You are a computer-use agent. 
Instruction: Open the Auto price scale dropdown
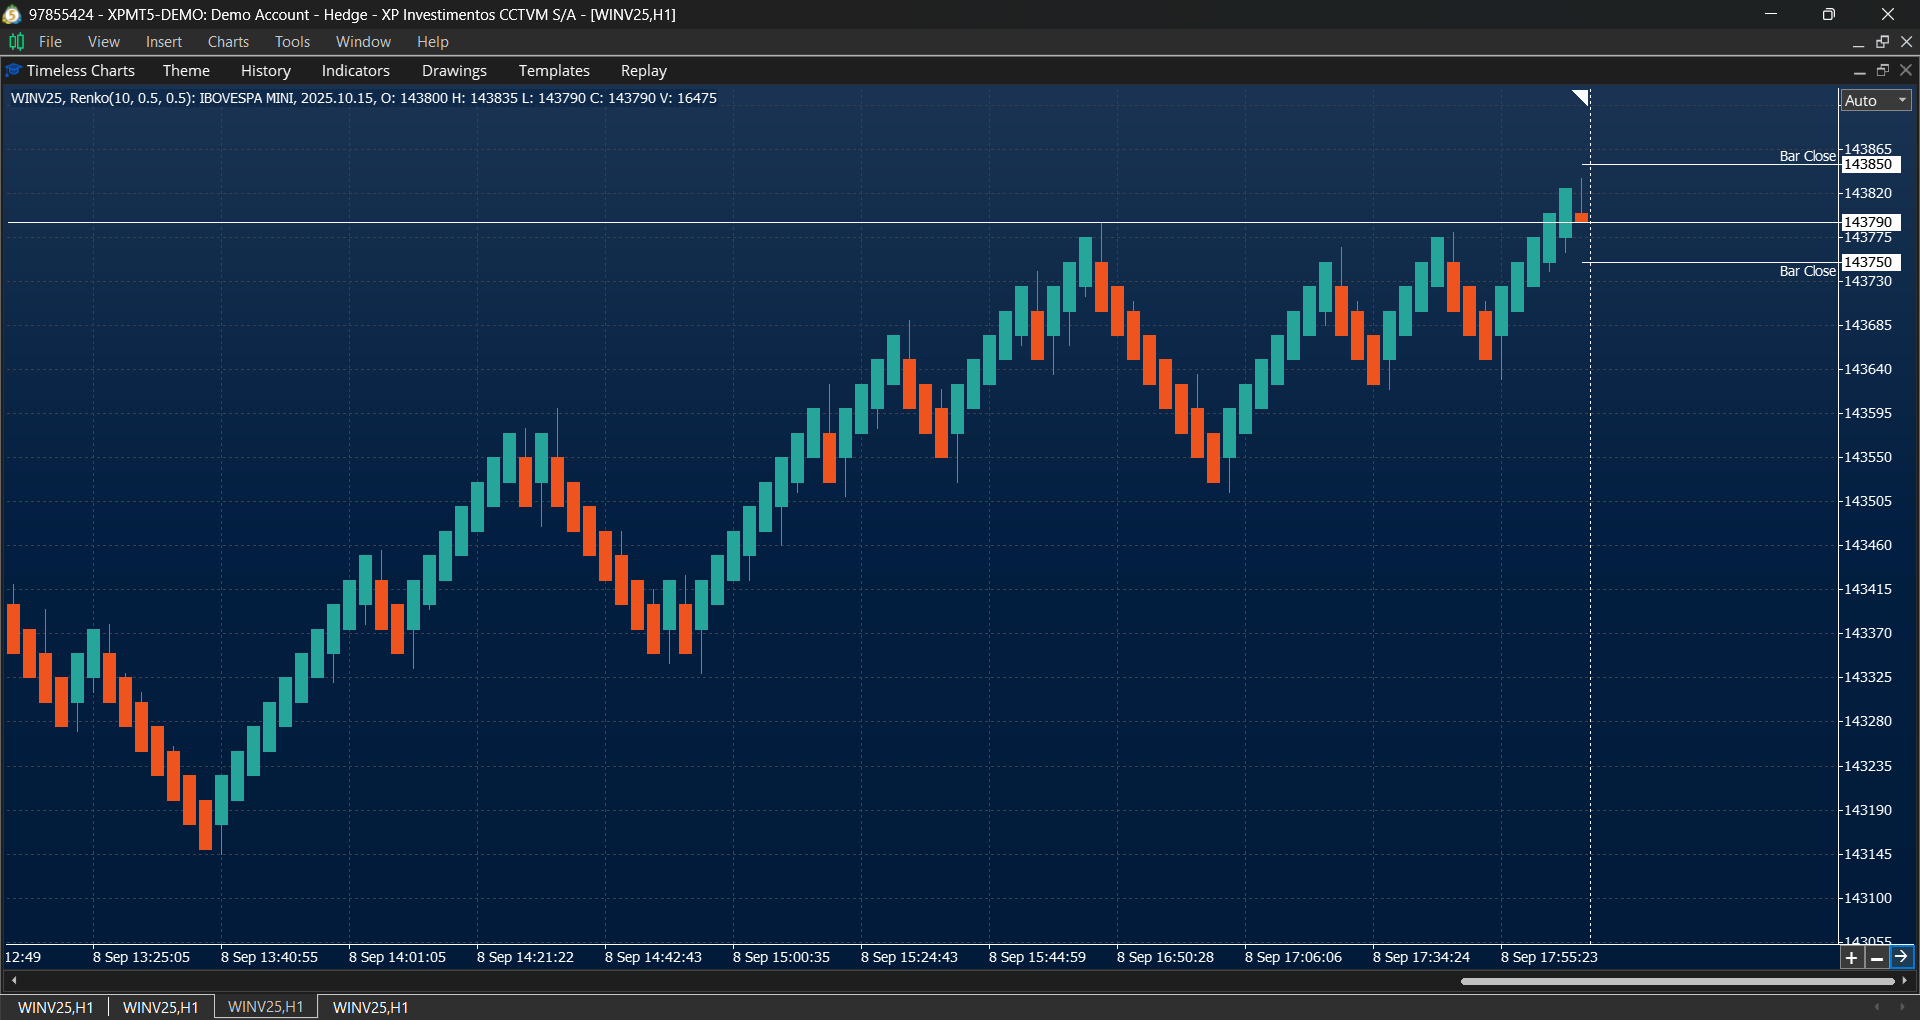click(1874, 100)
